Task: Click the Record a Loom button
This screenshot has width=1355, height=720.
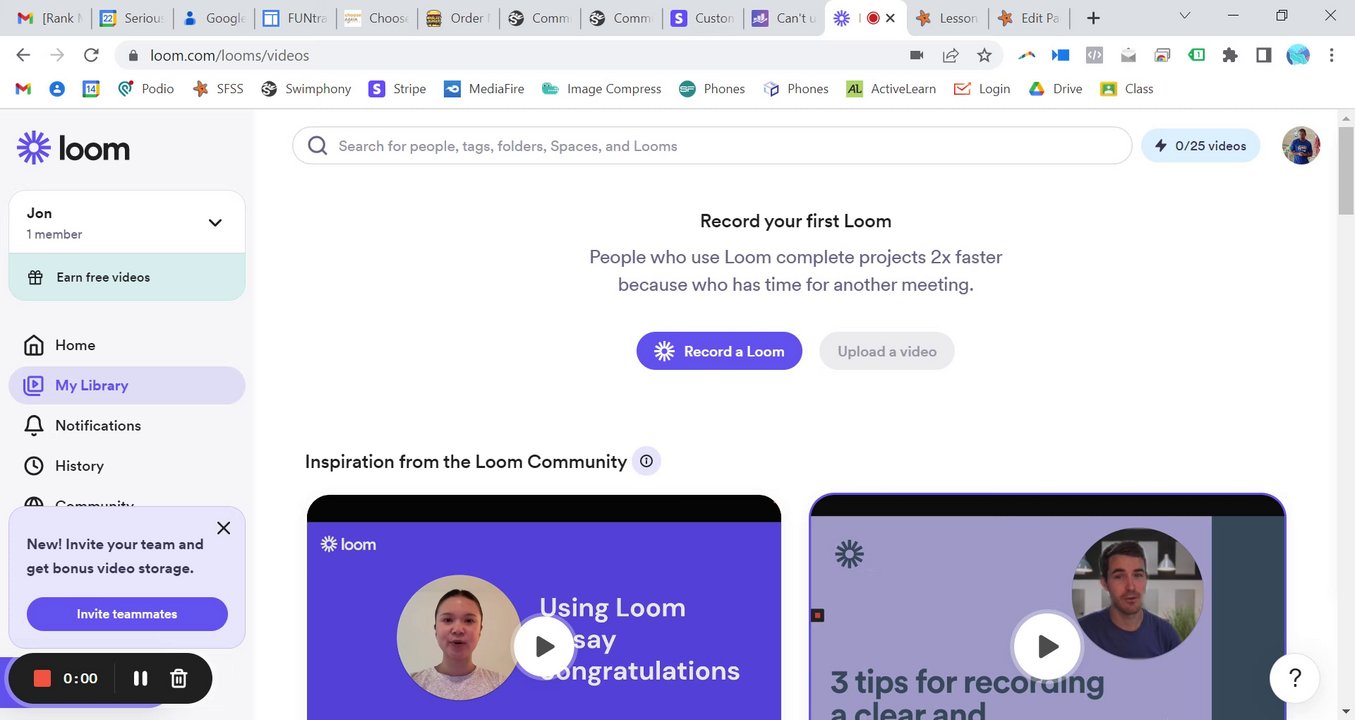Action: [719, 351]
